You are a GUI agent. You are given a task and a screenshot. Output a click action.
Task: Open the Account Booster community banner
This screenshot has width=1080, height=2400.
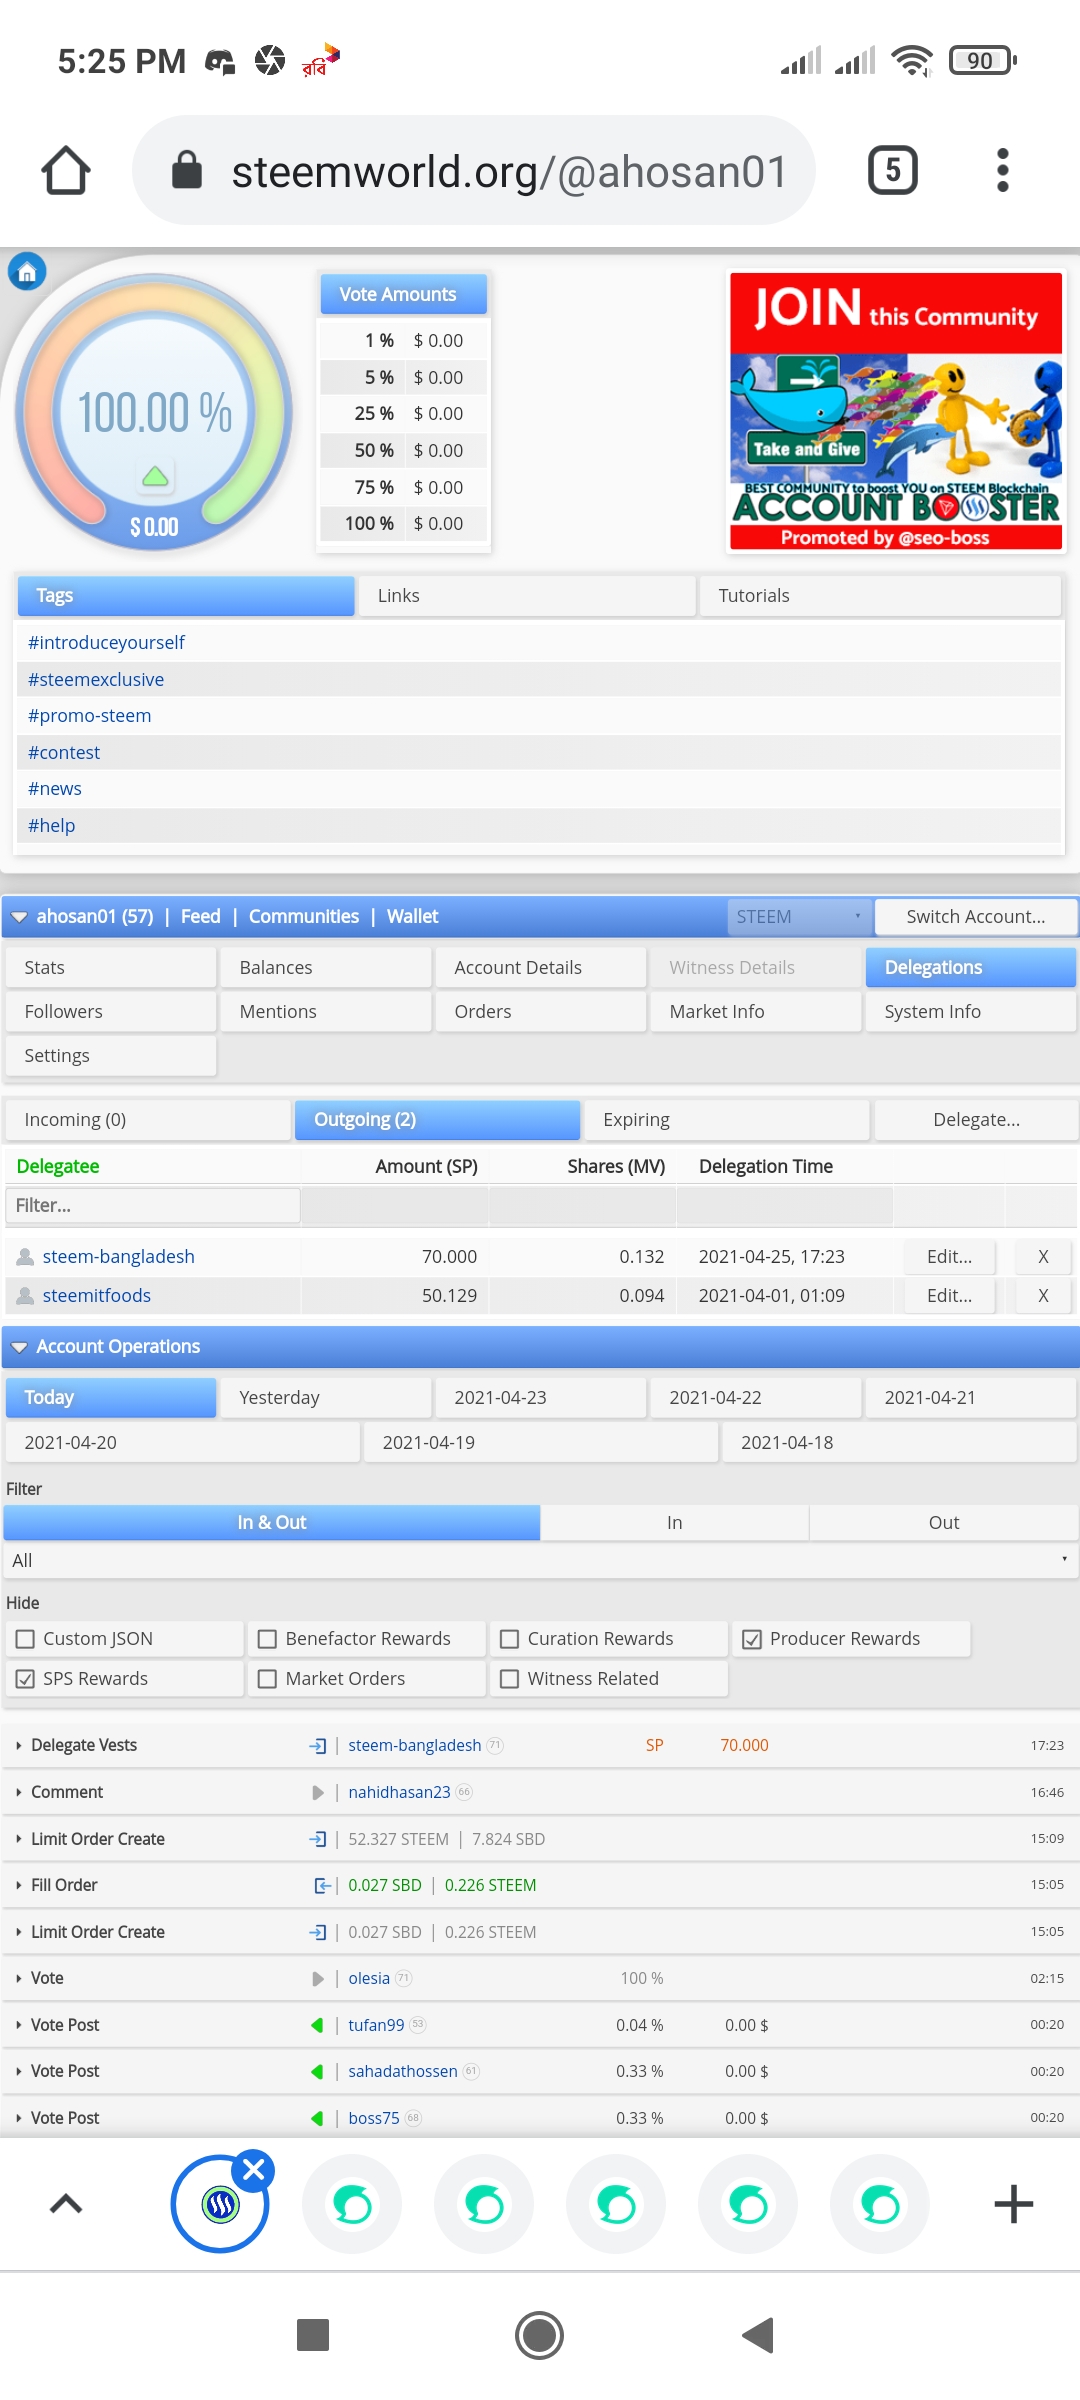[896, 412]
